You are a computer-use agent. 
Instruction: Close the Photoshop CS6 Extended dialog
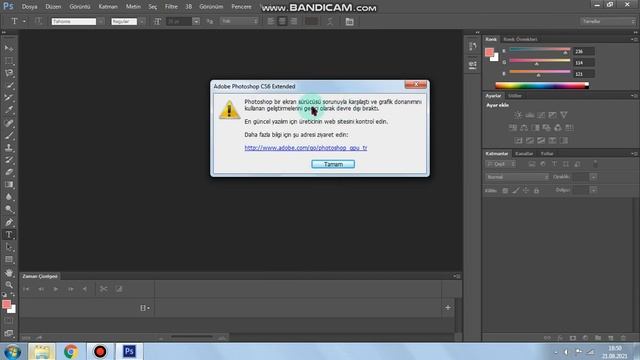pos(416,84)
